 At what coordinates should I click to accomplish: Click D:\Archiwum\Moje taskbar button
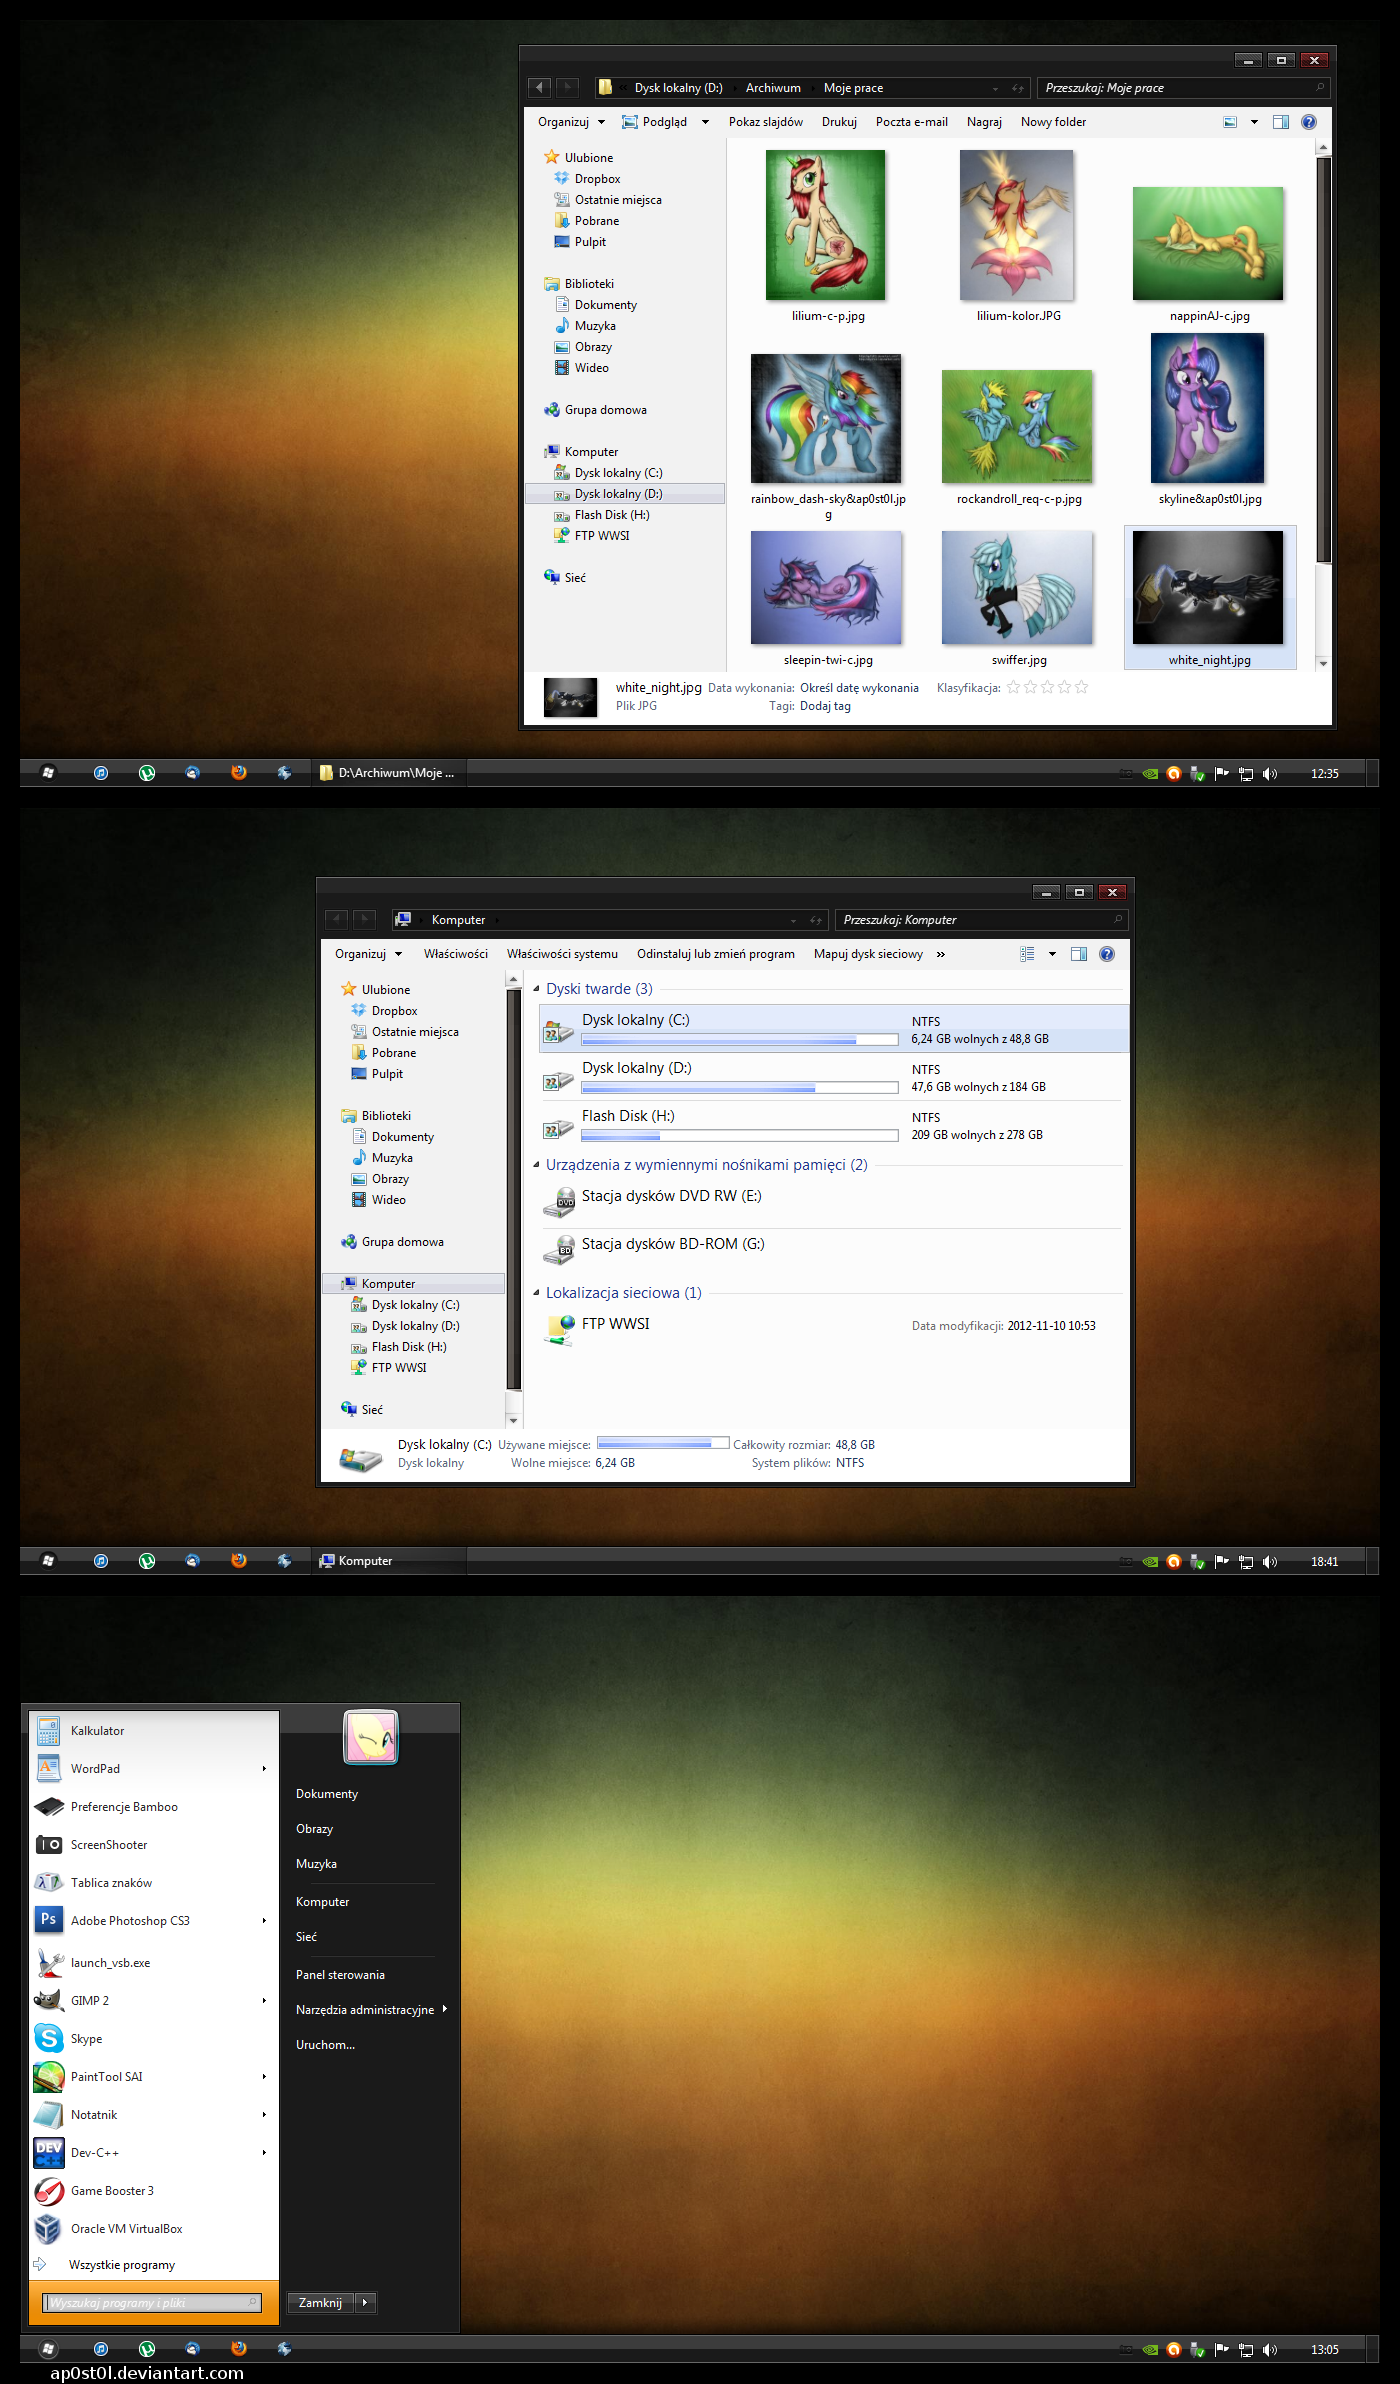(x=388, y=773)
